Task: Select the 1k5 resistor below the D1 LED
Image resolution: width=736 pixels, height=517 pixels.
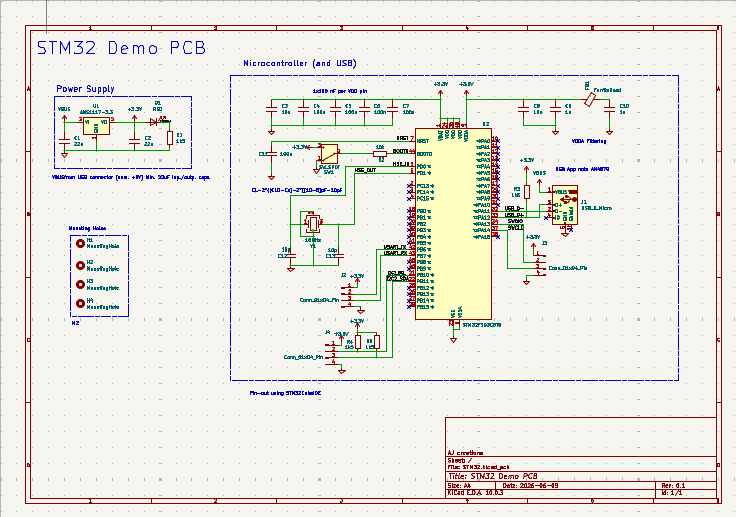Action: [170, 138]
